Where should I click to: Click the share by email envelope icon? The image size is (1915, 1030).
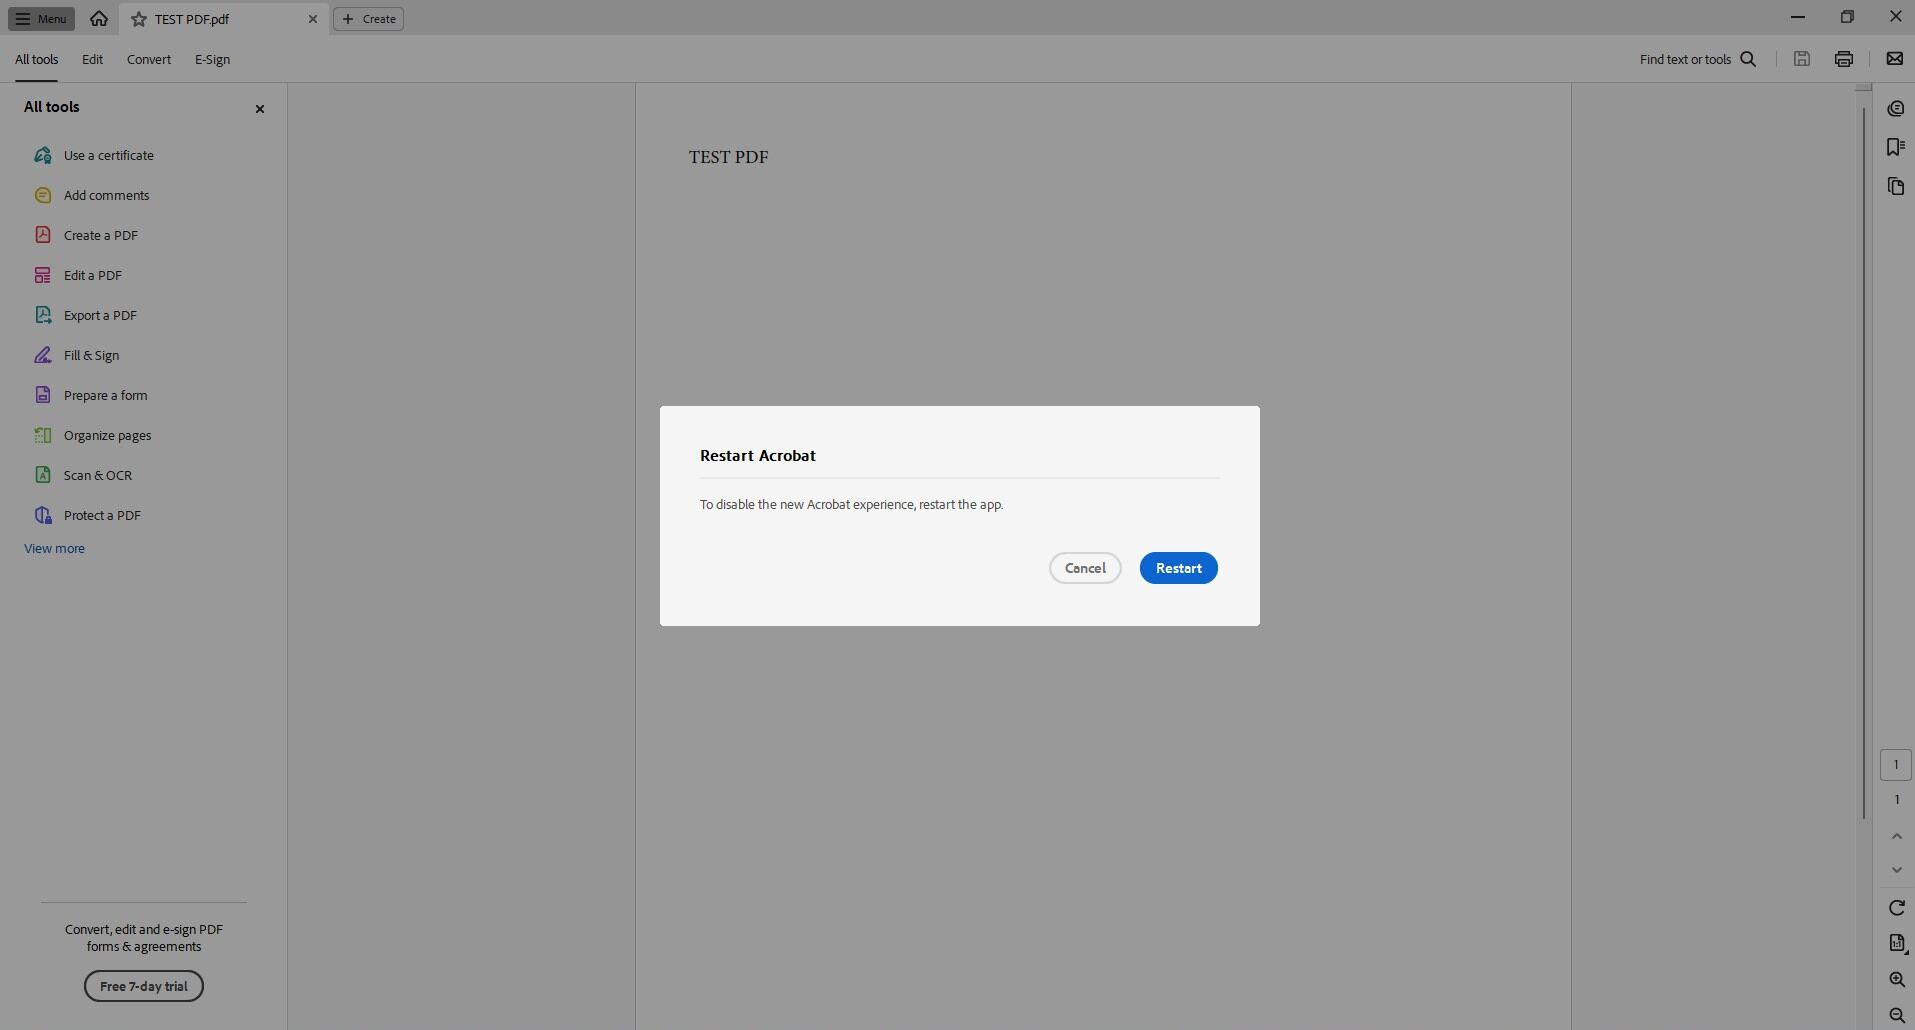[x=1894, y=59]
